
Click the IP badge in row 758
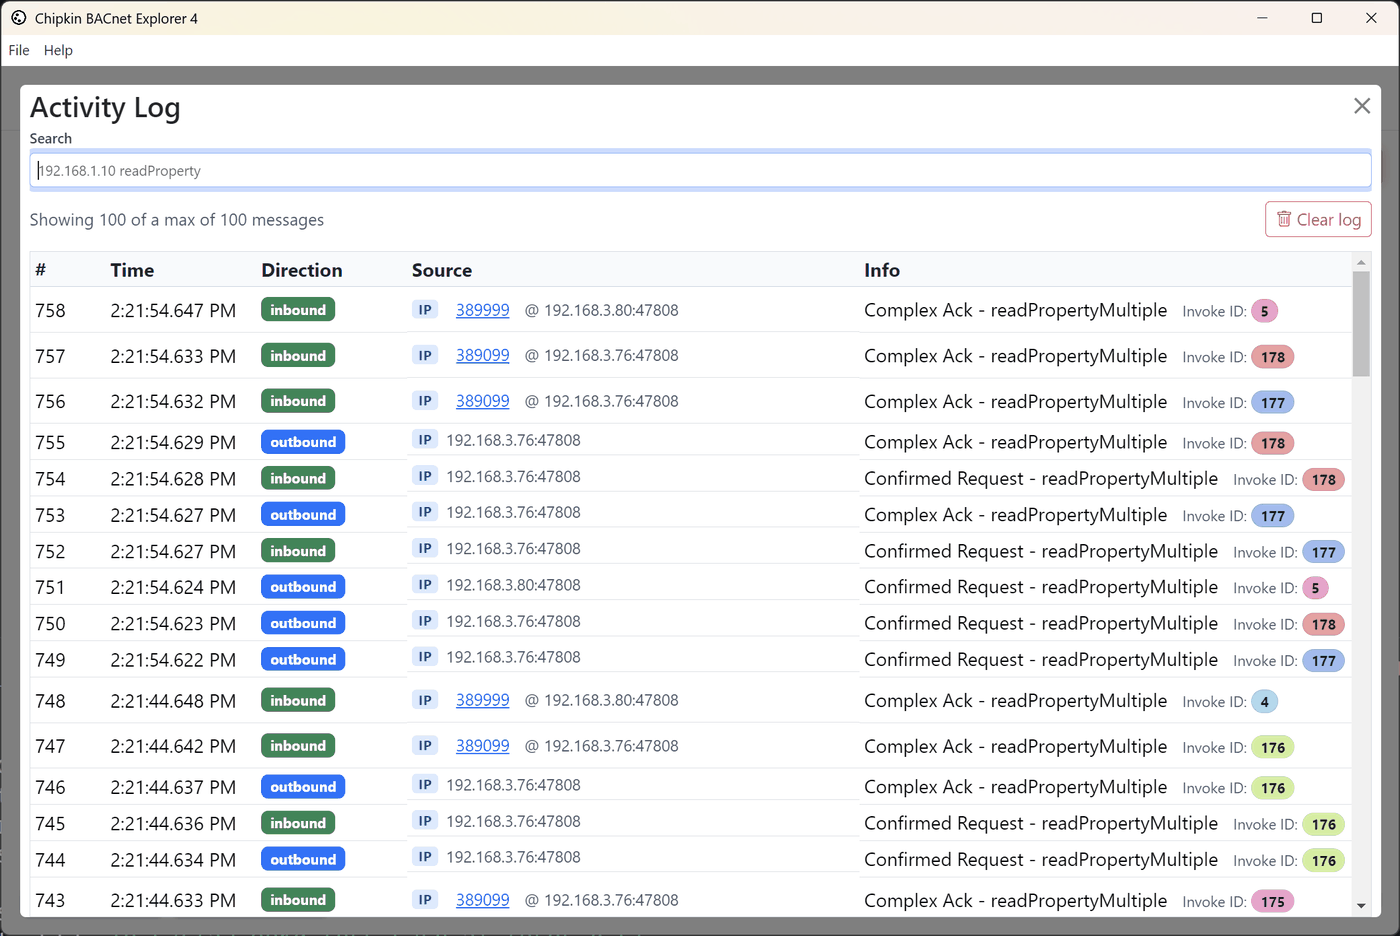click(425, 310)
